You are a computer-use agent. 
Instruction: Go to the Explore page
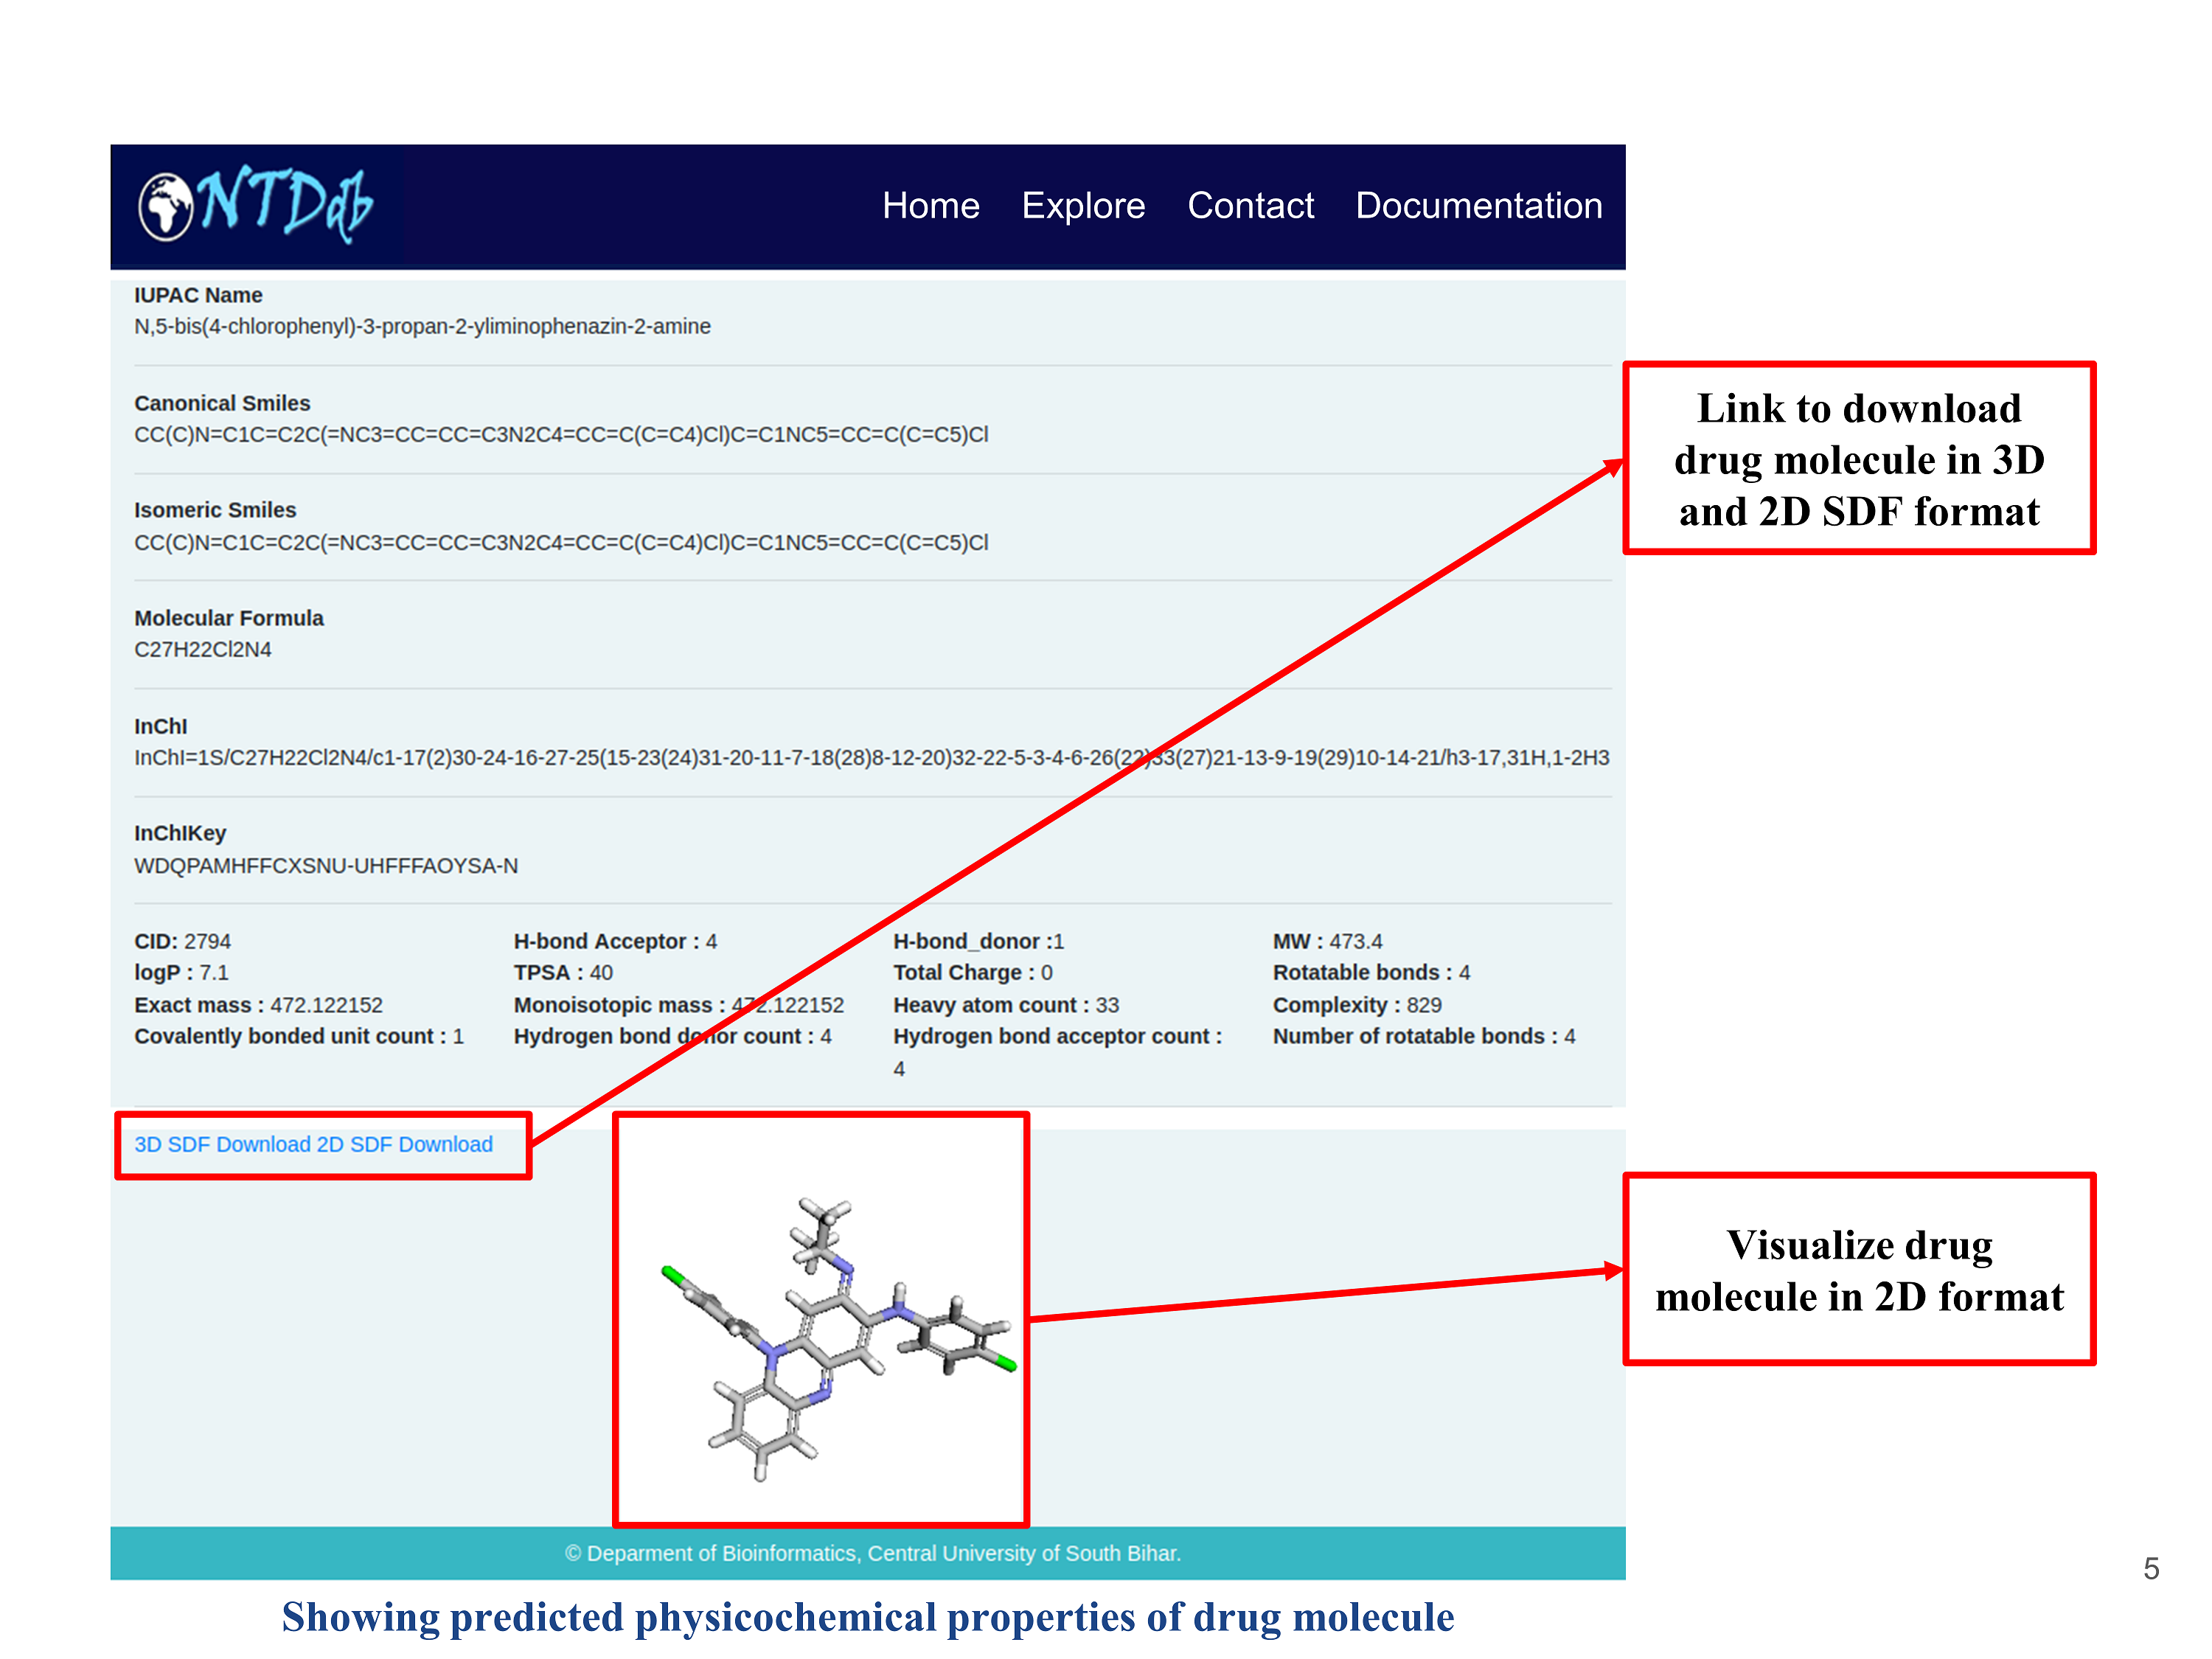pos(1083,205)
